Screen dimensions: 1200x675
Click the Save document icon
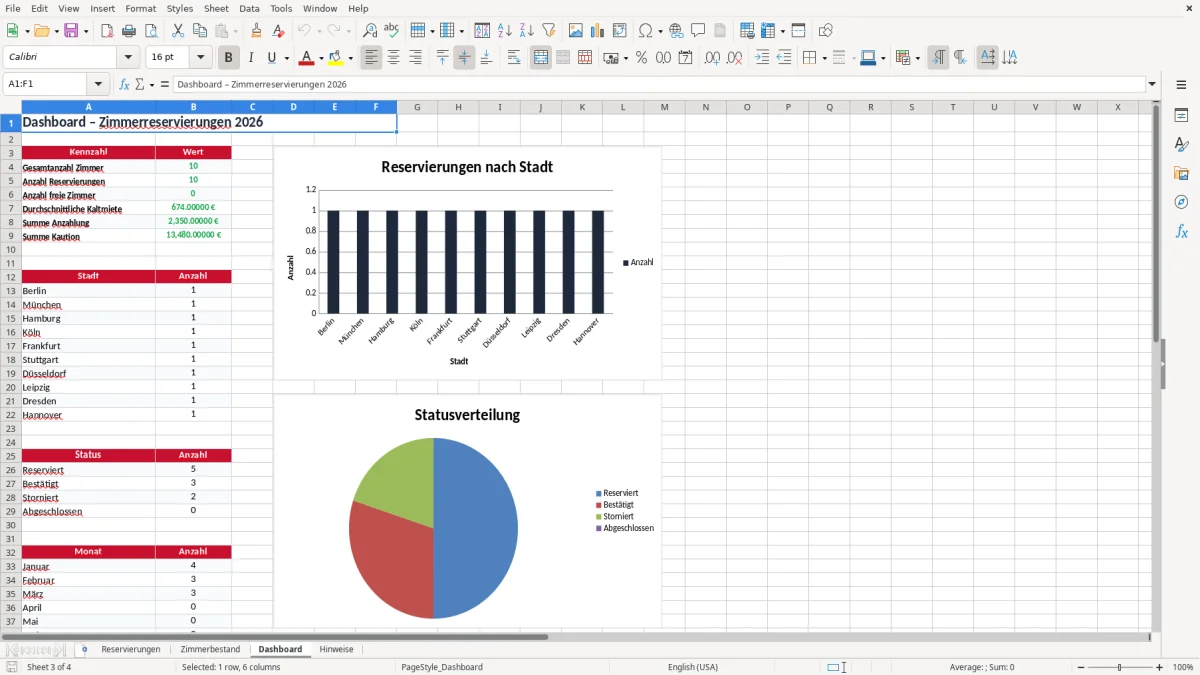coord(71,31)
